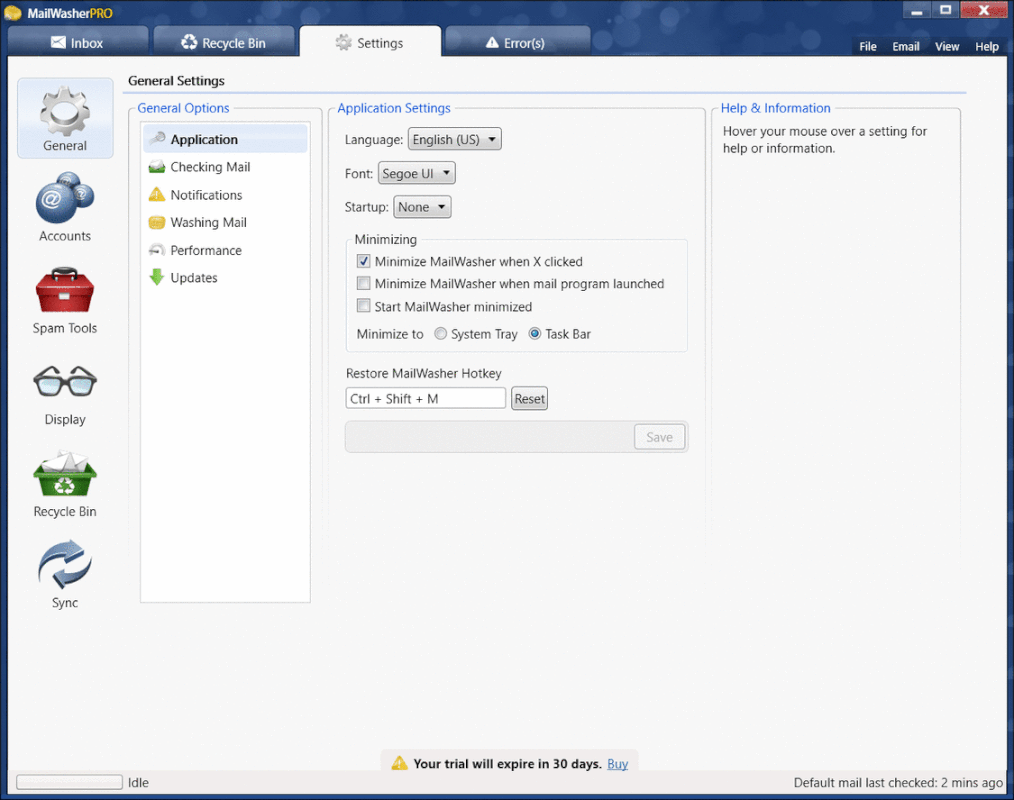Maximize the MailWasher window
The width and height of the screenshot is (1014, 800).
[x=945, y=10]
